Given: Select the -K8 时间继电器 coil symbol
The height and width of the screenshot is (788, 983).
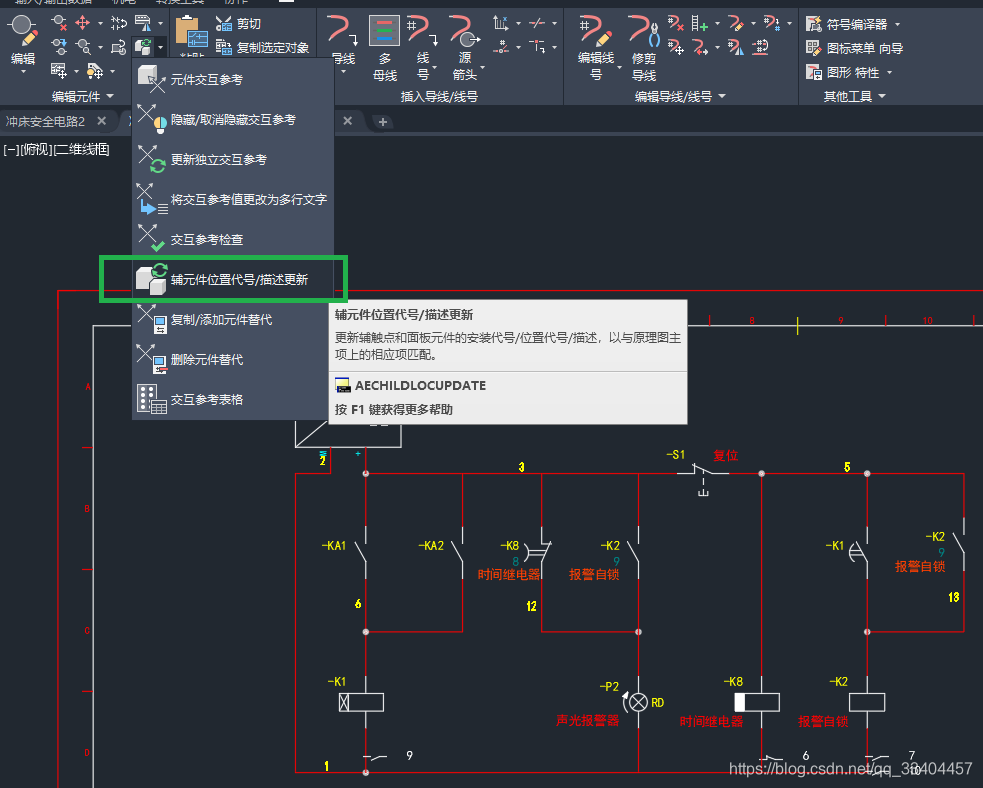Looking at the screenshot, I should (757, 702).
